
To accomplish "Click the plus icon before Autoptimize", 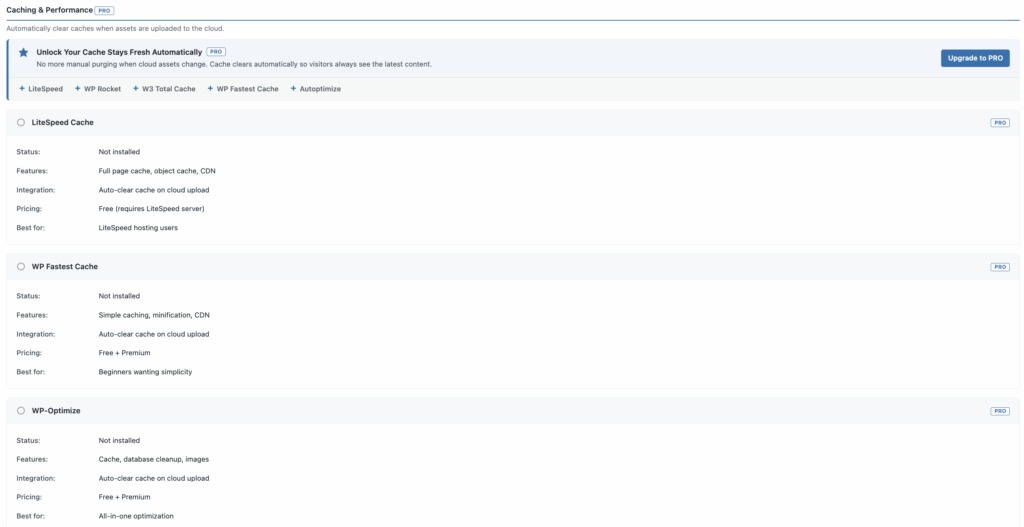I will (x=293, y=89).
